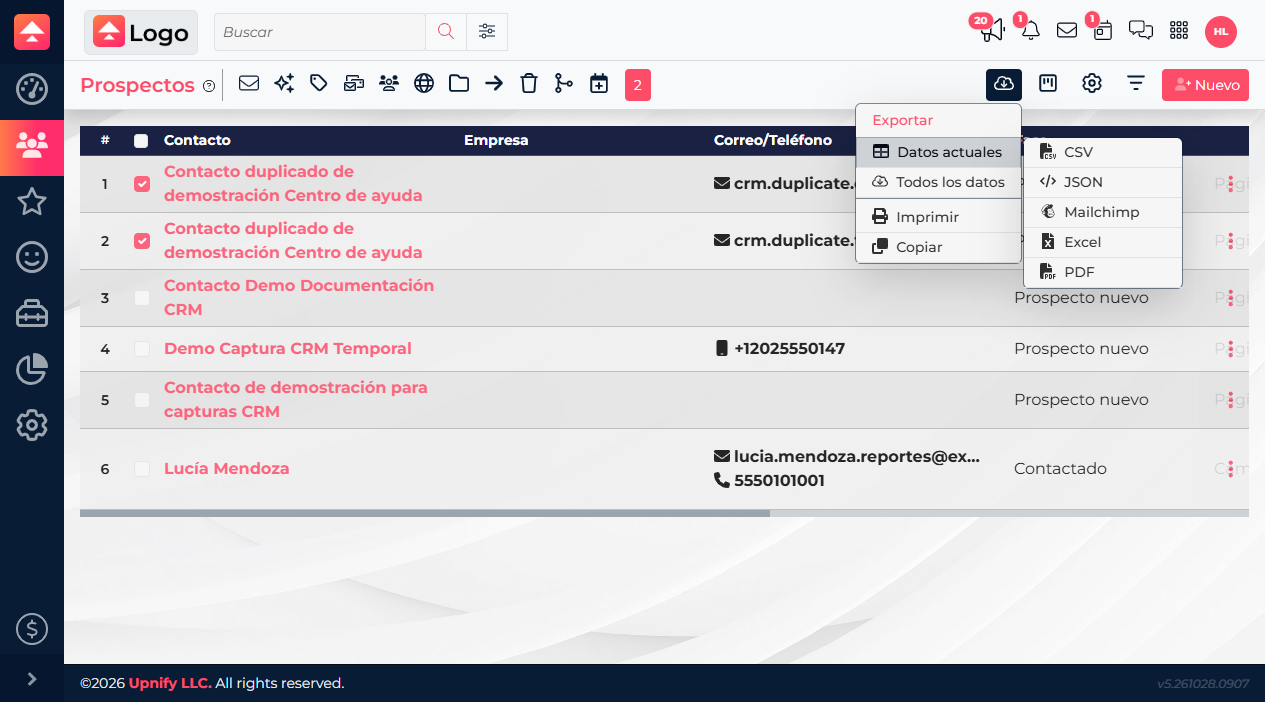The height and width of the screenshot is (702, 1265).
Task: Expand the Todos los datos submenu
Action: pyautogui.click(x=938, y=183)
